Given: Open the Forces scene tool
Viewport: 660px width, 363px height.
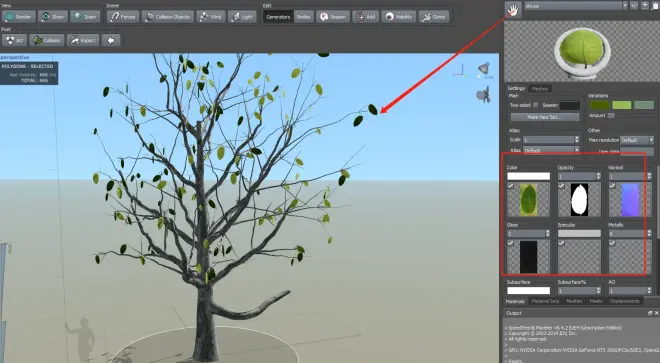Looking at the screenshot, I should (x=122, y=17).
